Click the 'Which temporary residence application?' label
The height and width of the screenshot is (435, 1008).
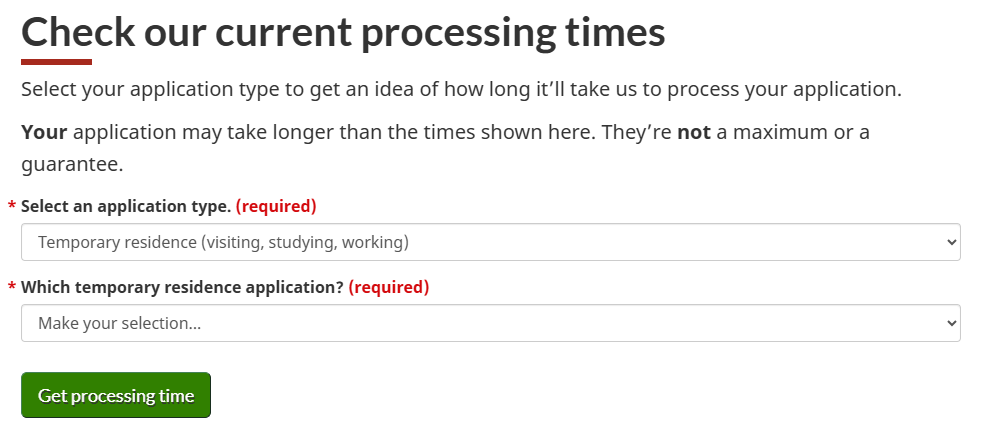(182, 287)
